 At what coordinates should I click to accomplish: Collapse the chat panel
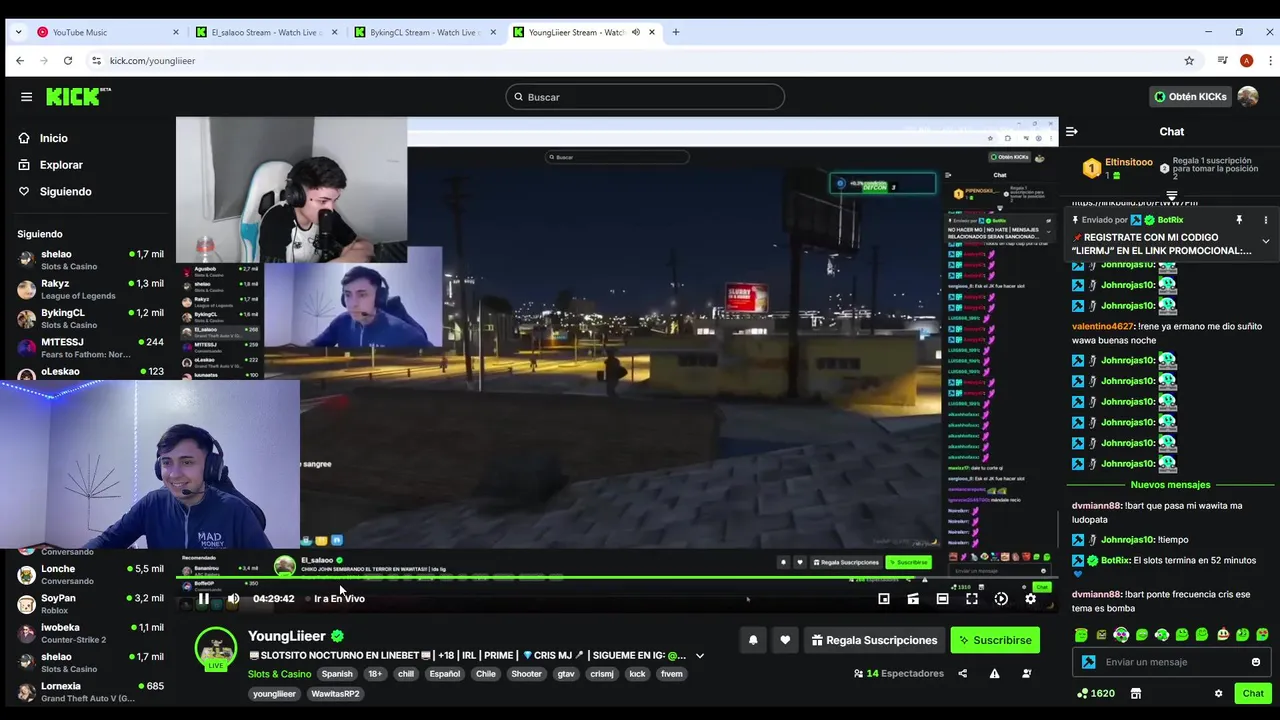point(1071,131)
